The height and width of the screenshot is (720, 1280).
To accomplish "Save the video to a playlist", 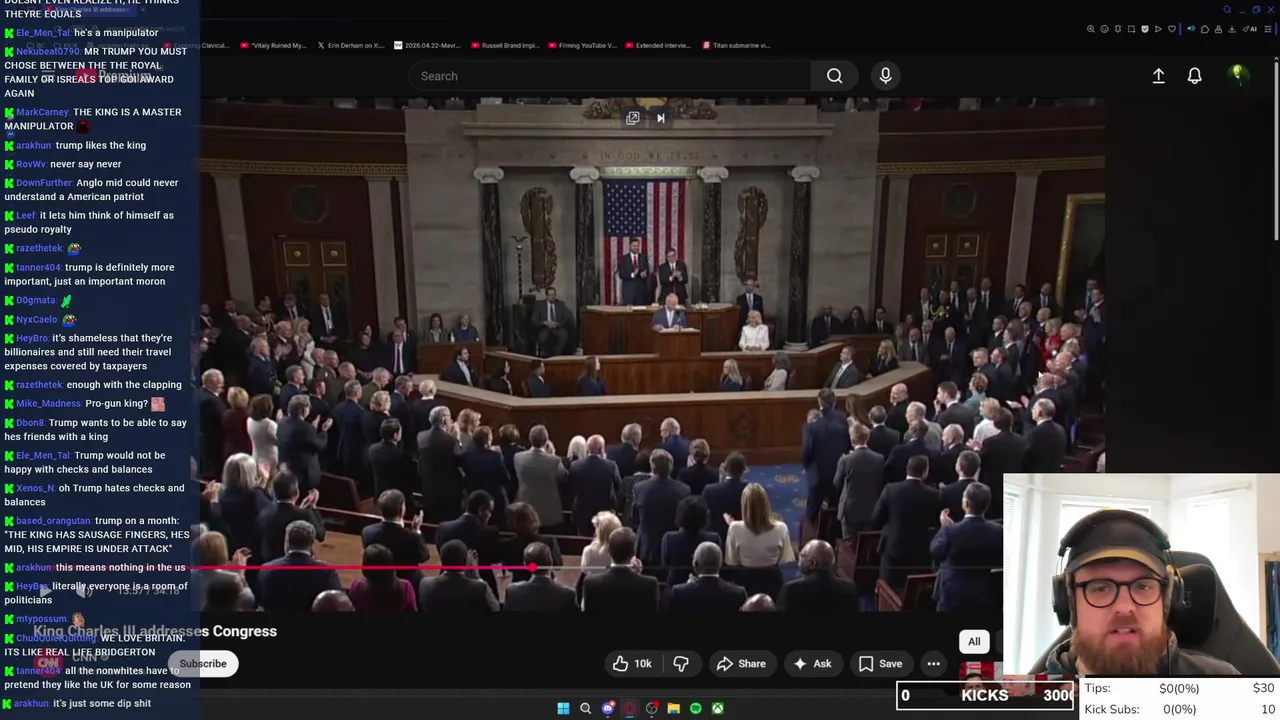I will click(881, 664).
